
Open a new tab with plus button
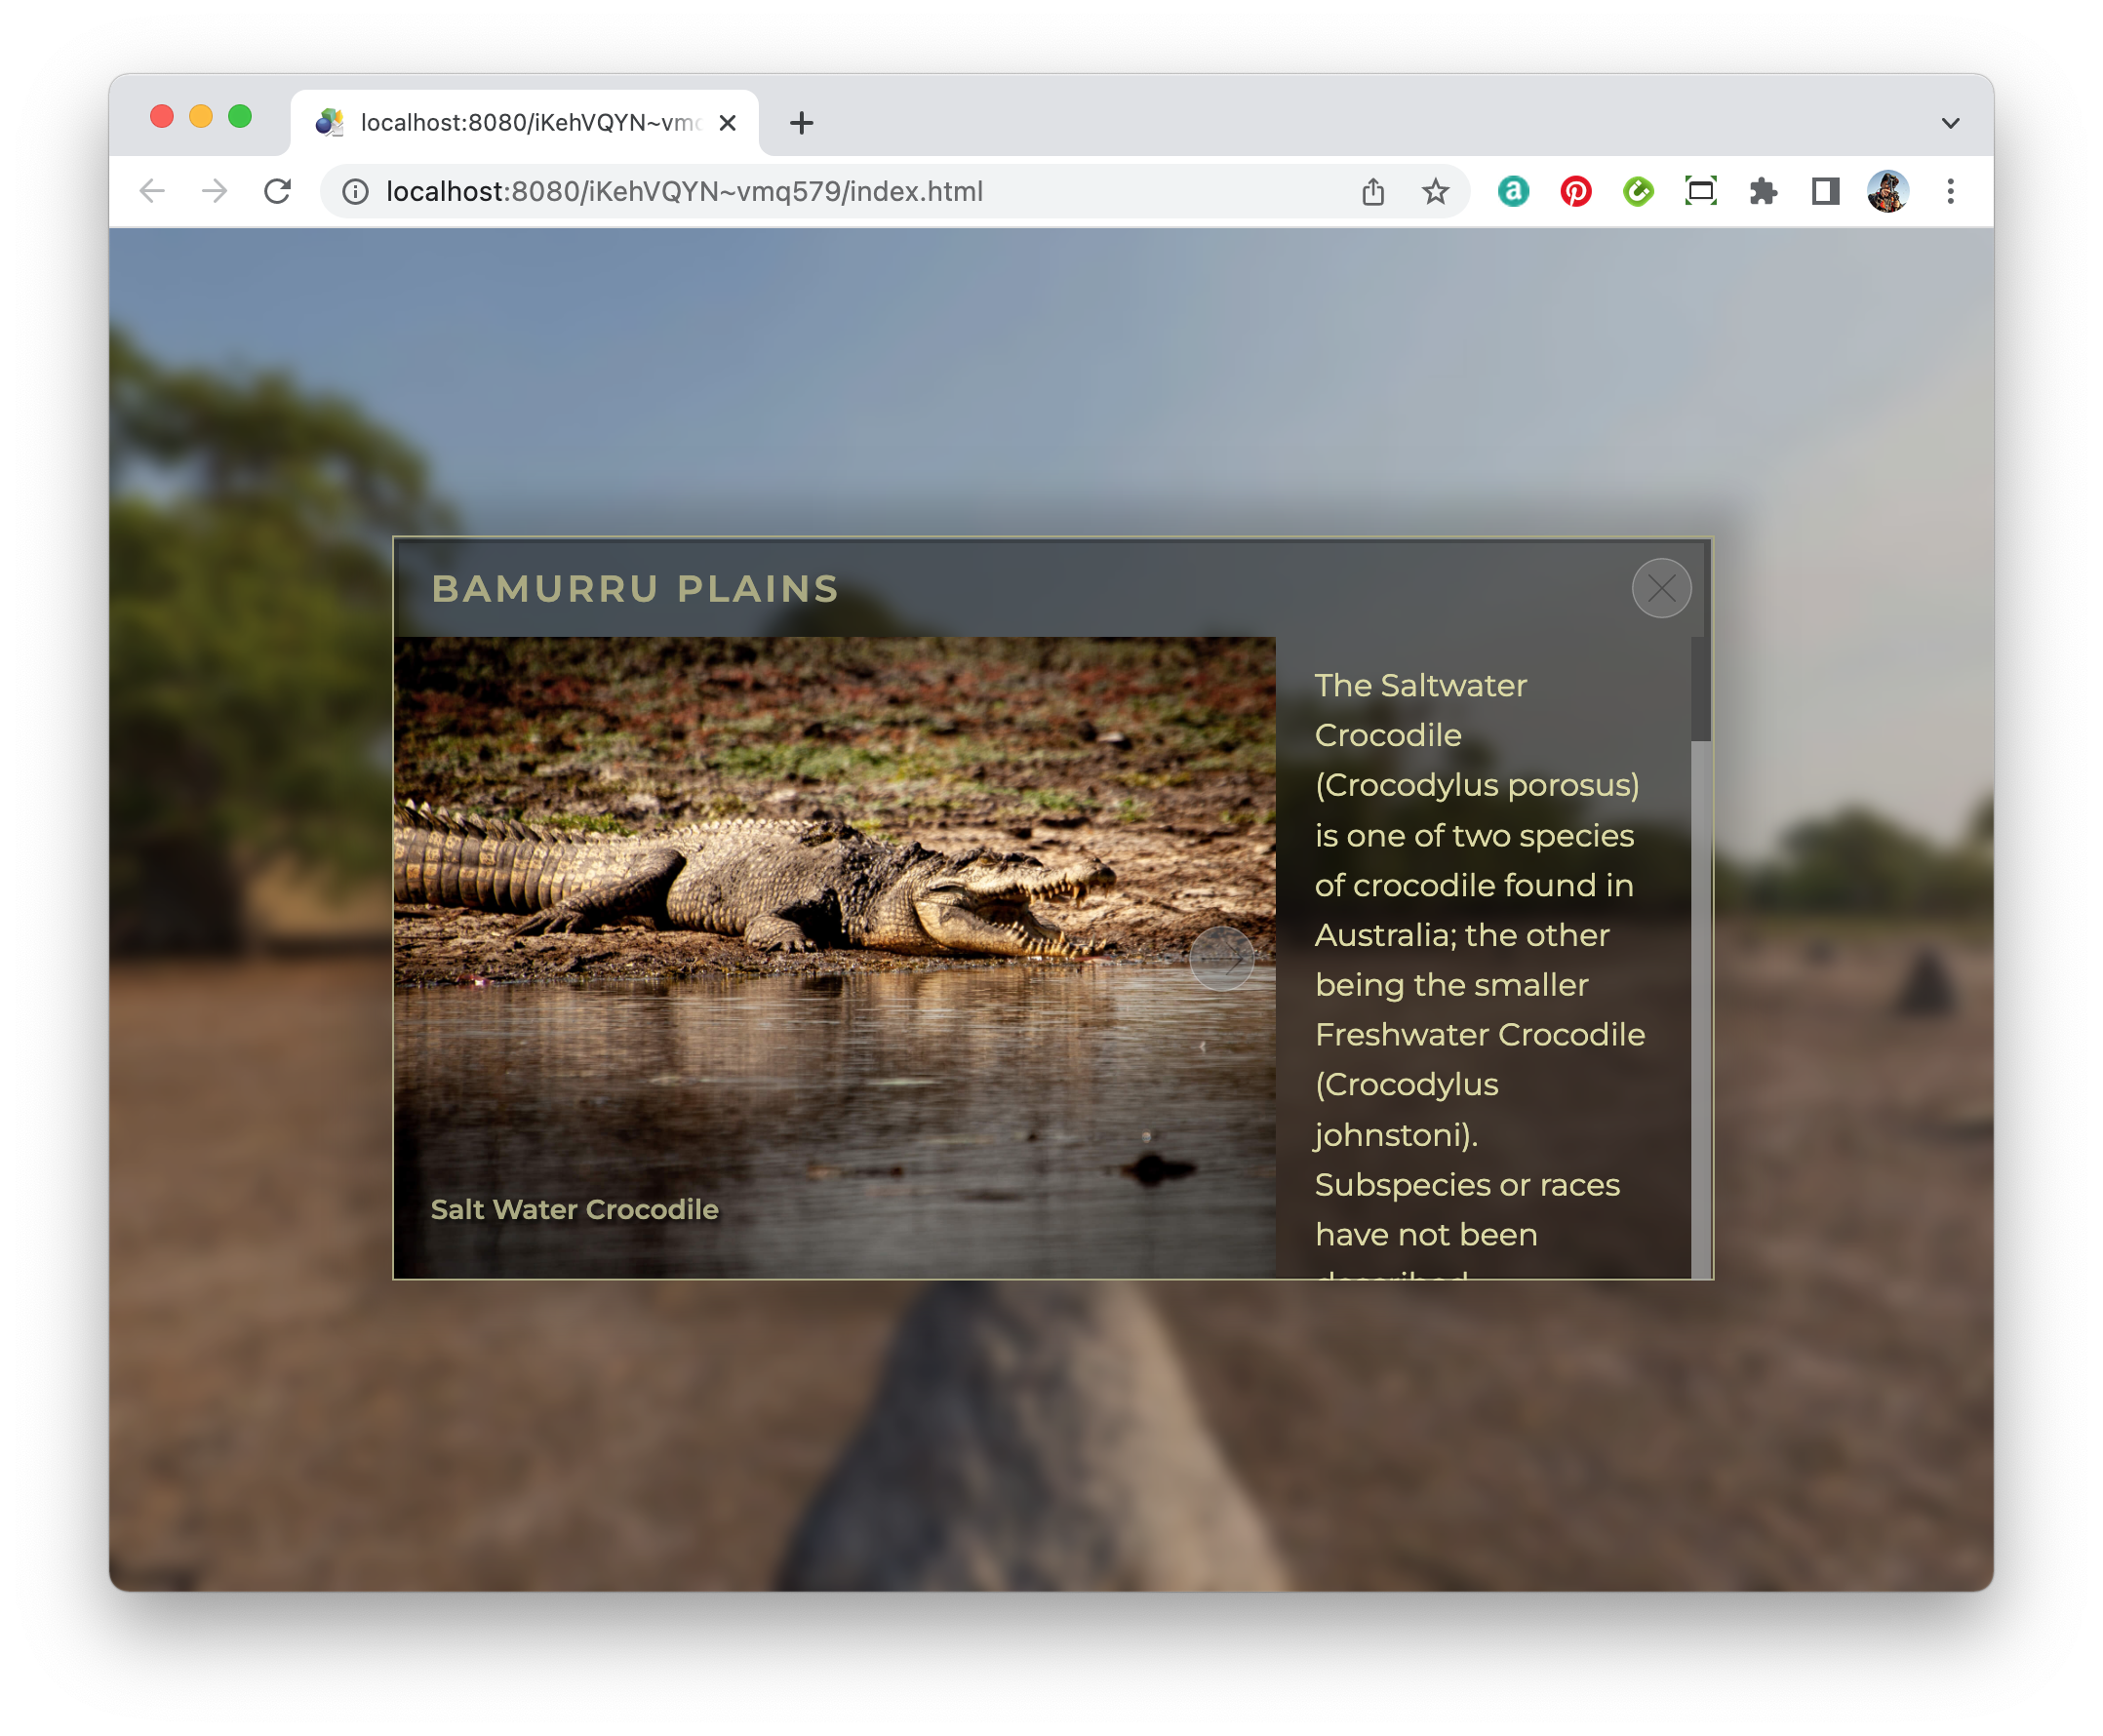tap(801, 123)
